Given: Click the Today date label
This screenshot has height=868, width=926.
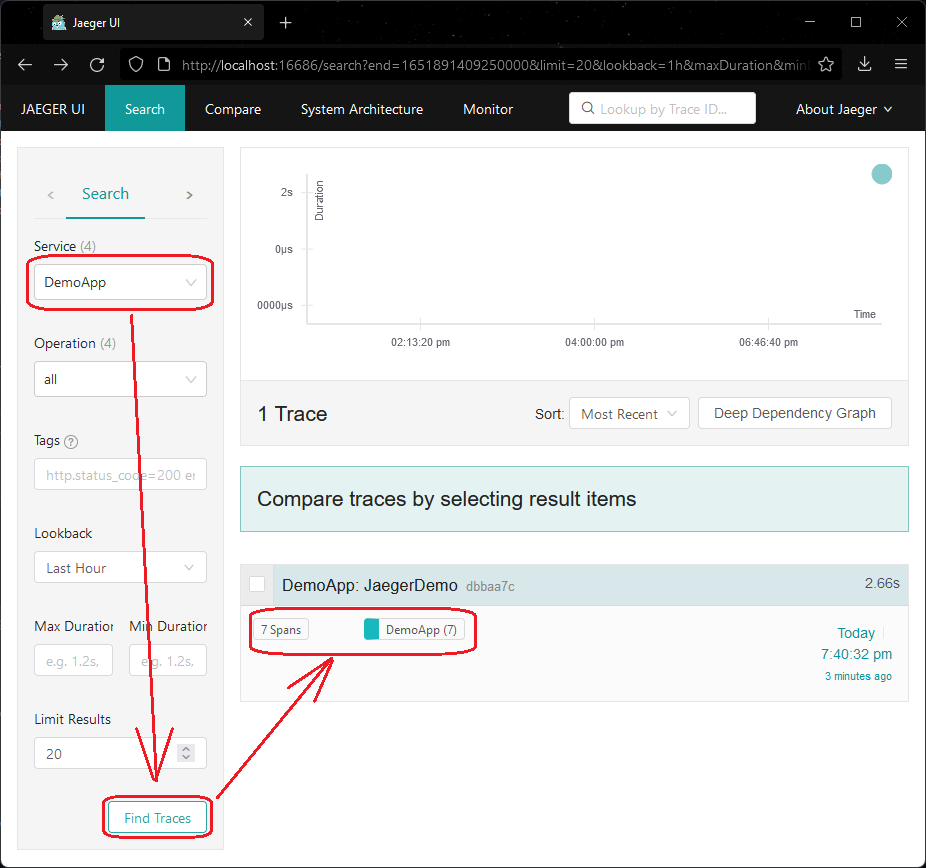Looking at the screenshot, I should (x=856, y=634).
